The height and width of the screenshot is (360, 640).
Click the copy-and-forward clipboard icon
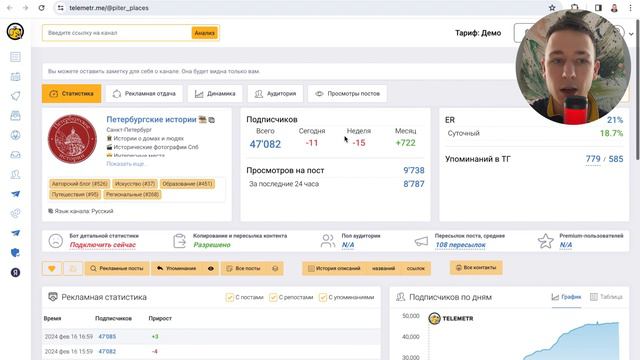coord(179,241)
